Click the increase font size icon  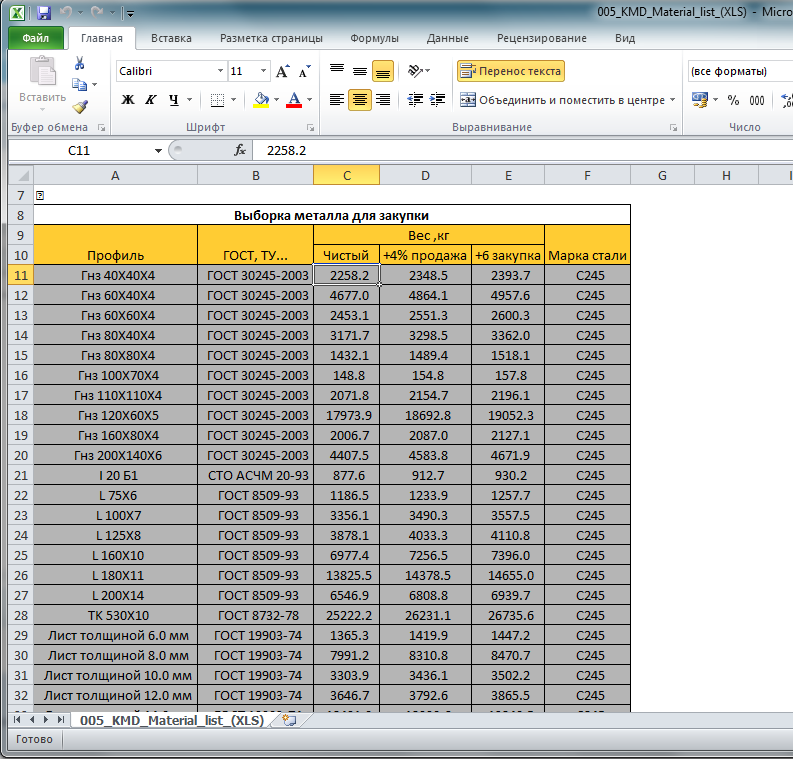pyautogui.click(x=282, y=72)
